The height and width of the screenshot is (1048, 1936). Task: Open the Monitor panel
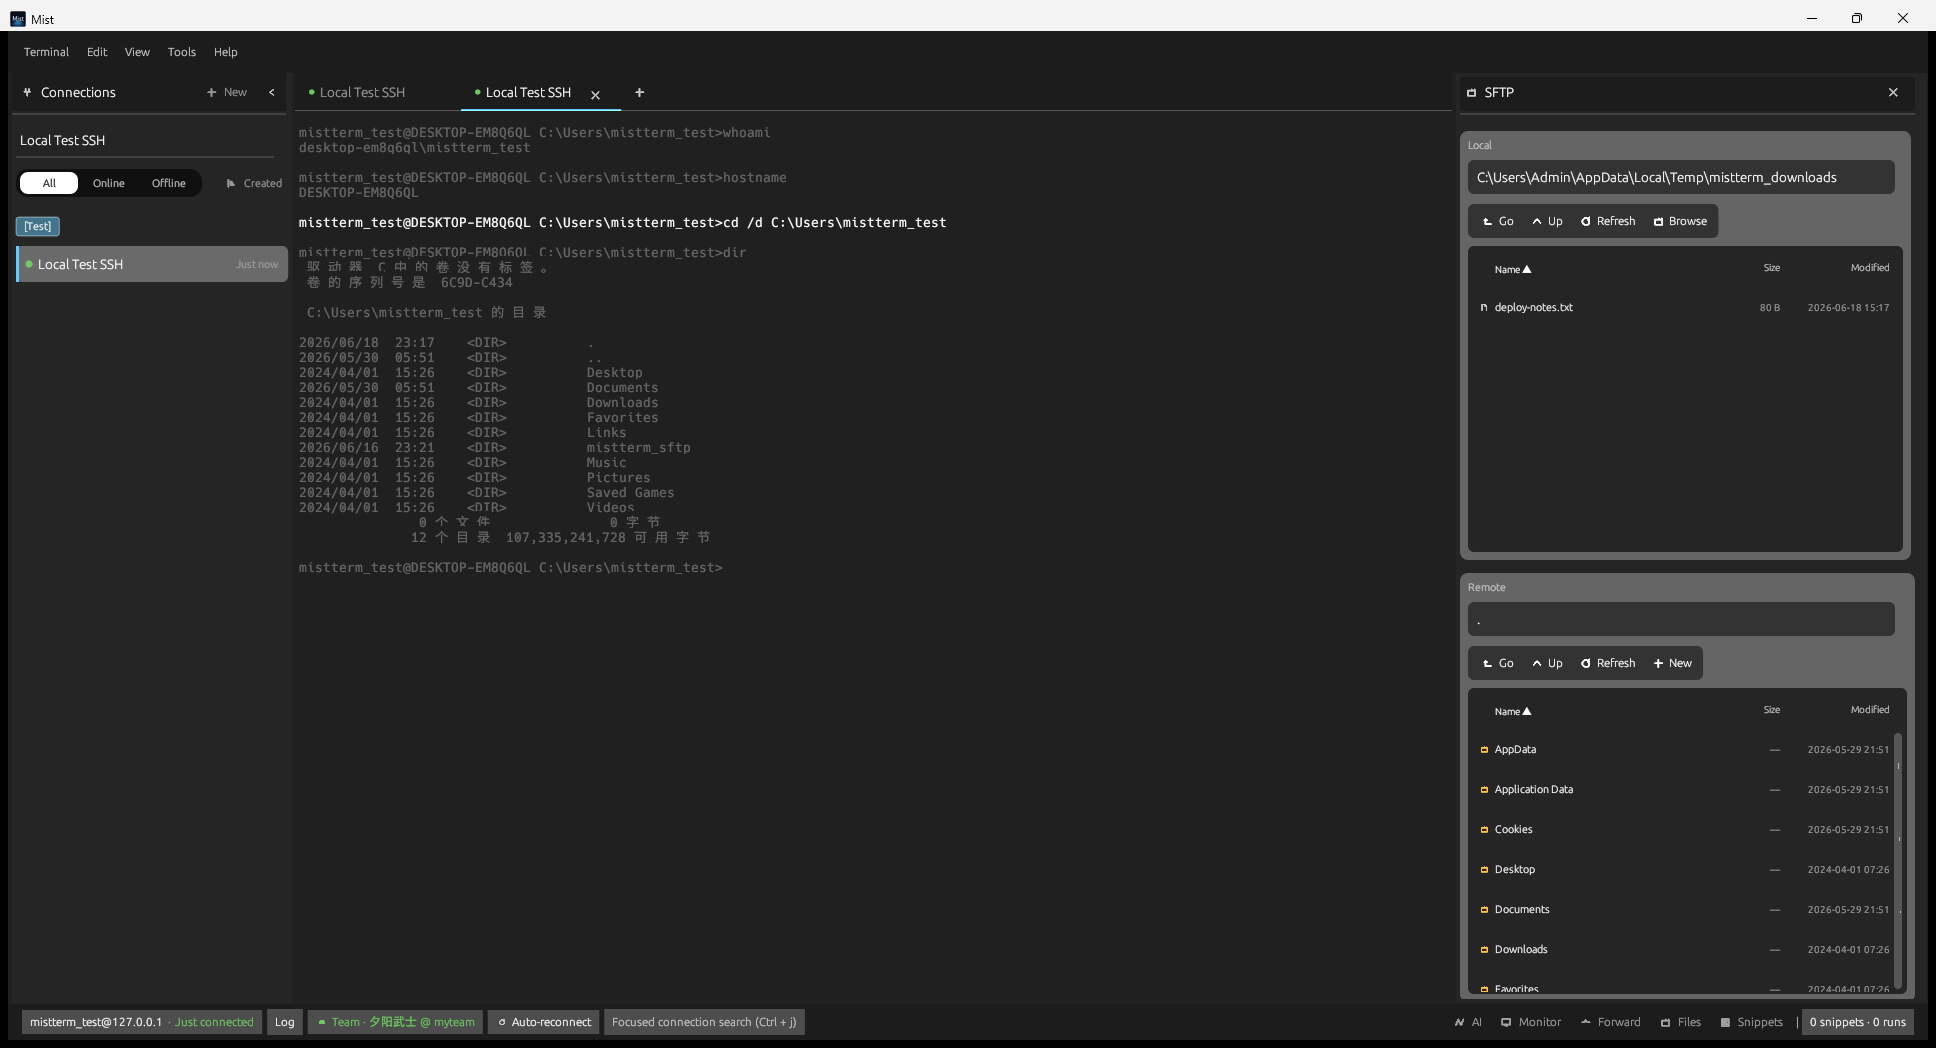(1531, 1022)
